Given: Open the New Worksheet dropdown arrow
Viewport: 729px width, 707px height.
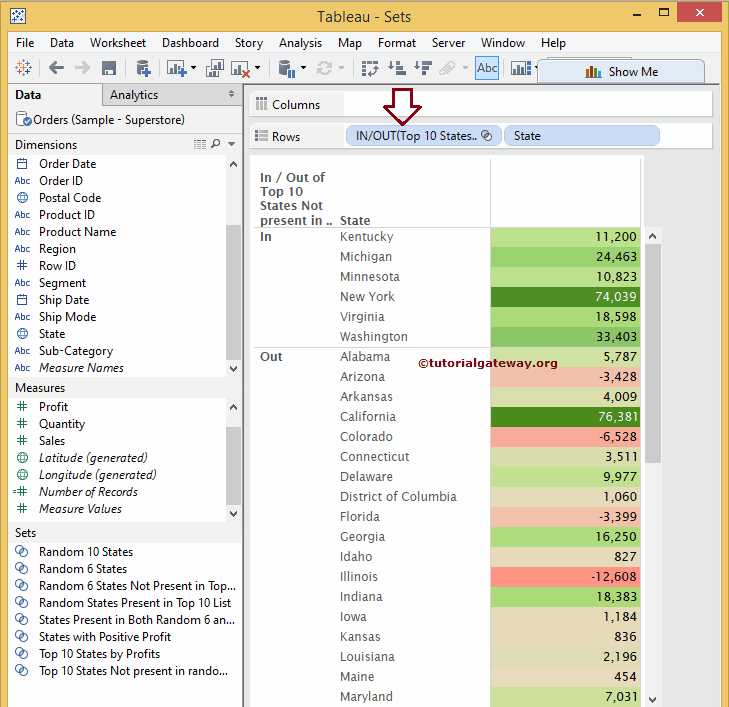Looking at the screenshot, I should coord(193,68).
